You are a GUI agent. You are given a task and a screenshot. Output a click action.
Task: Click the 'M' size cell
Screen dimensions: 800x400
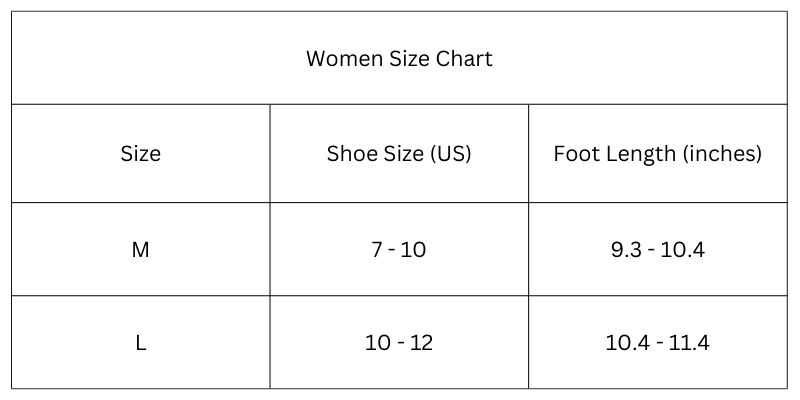(x=140, y=250)
